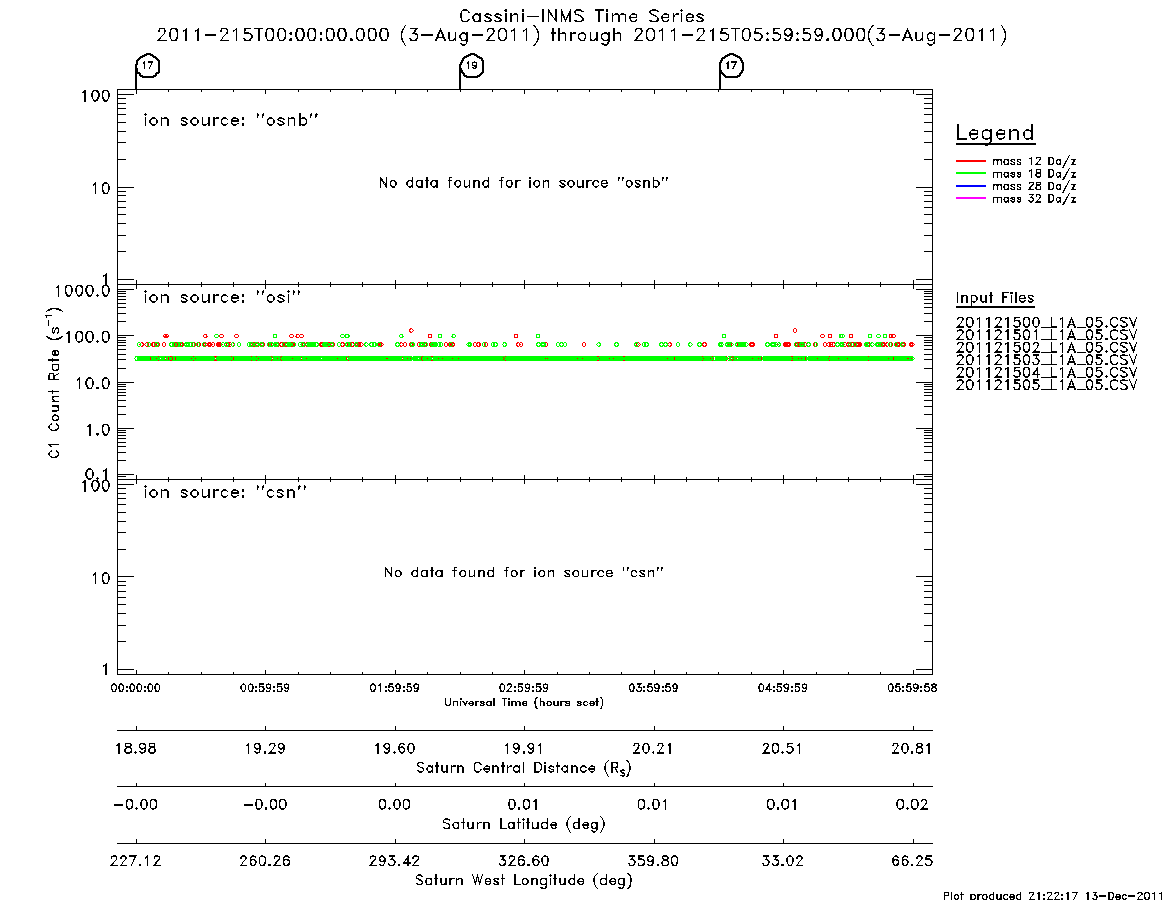Click the ion source "csn" panel label
The width and height of the screenshot is (1165, 900).
[225, 492]
